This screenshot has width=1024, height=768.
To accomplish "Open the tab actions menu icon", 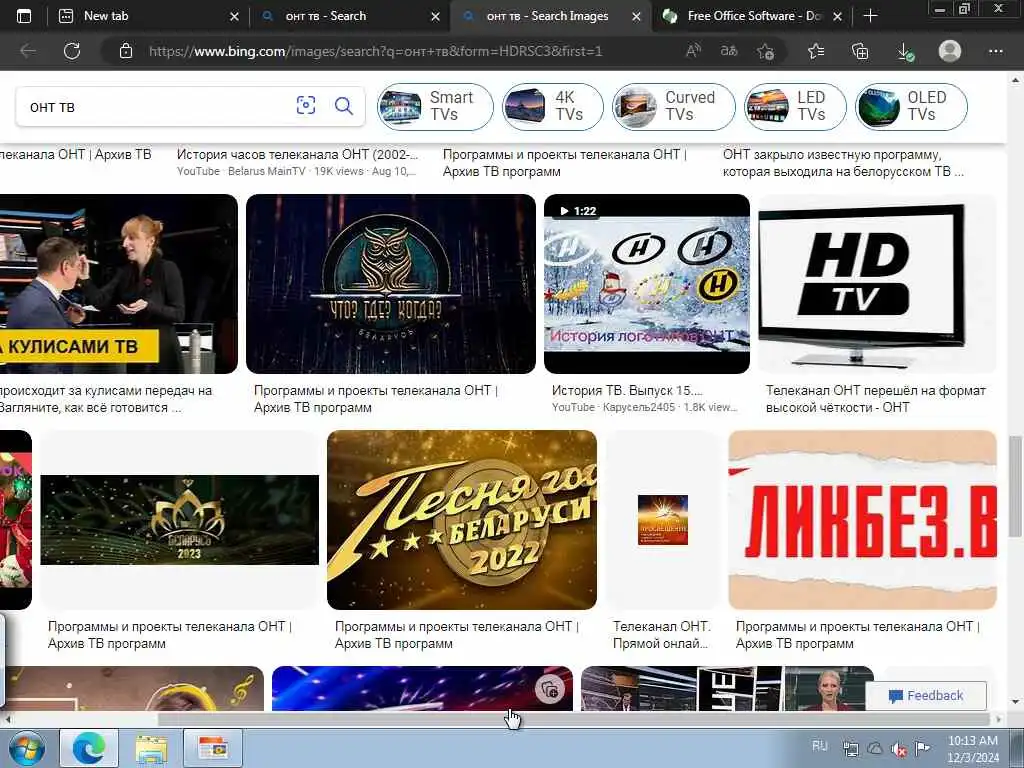I will click(24, 16).
